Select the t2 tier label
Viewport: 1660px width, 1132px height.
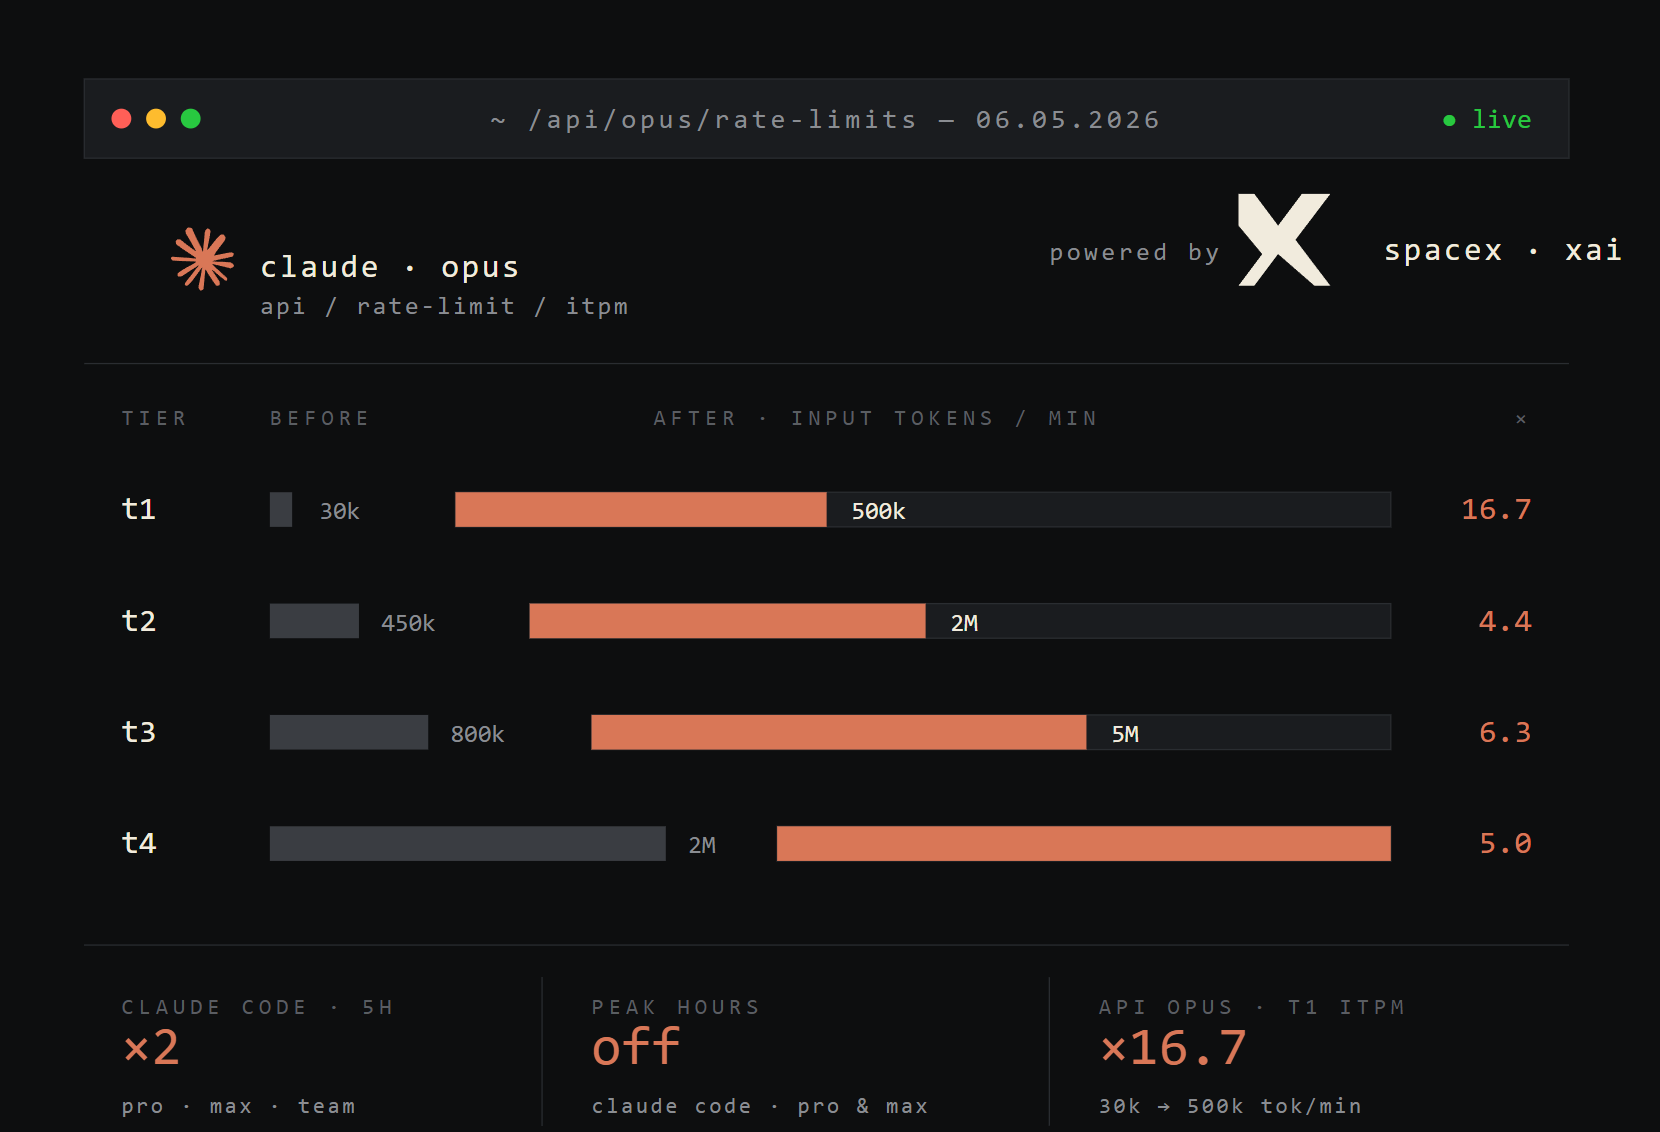coord(139,621)
